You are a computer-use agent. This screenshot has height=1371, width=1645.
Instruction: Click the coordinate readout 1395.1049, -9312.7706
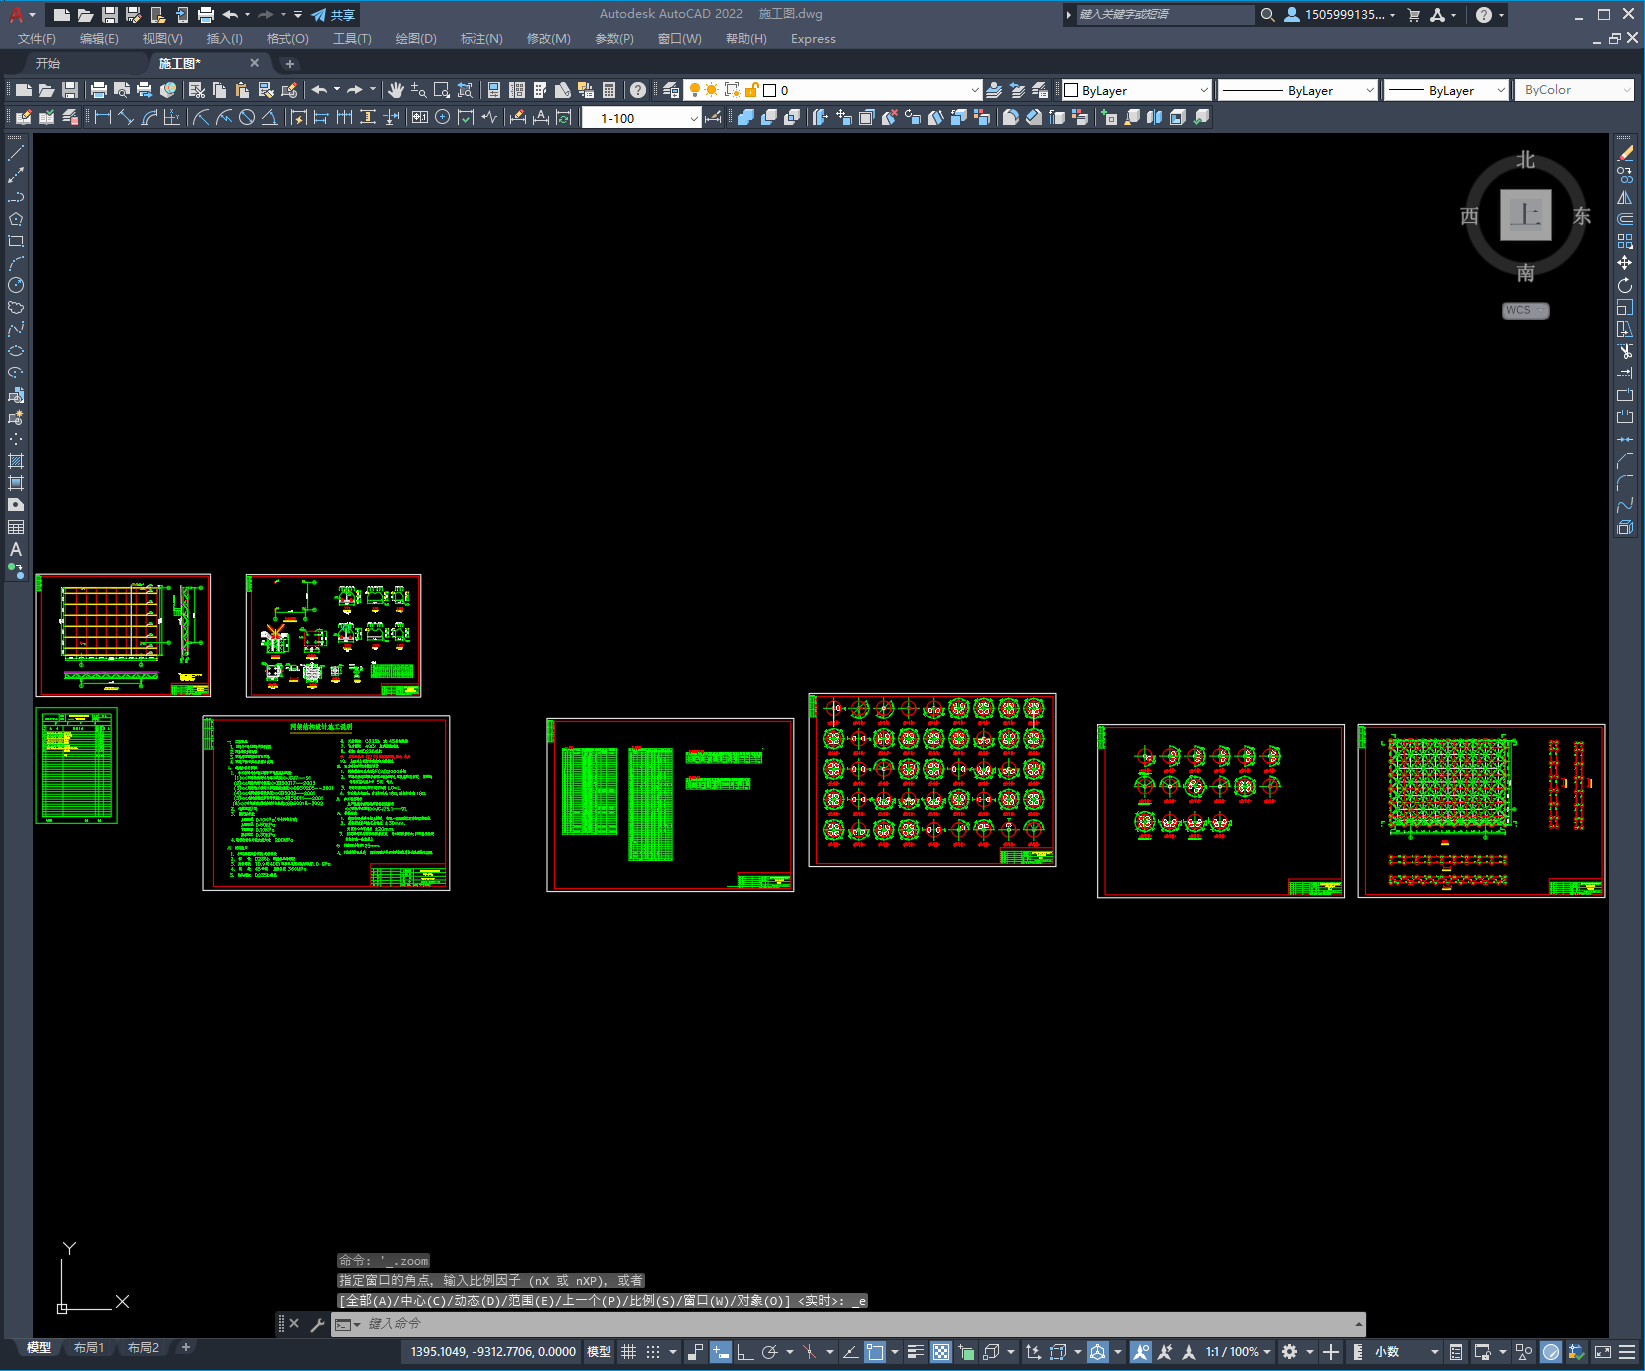click(x=493, y=1352)
